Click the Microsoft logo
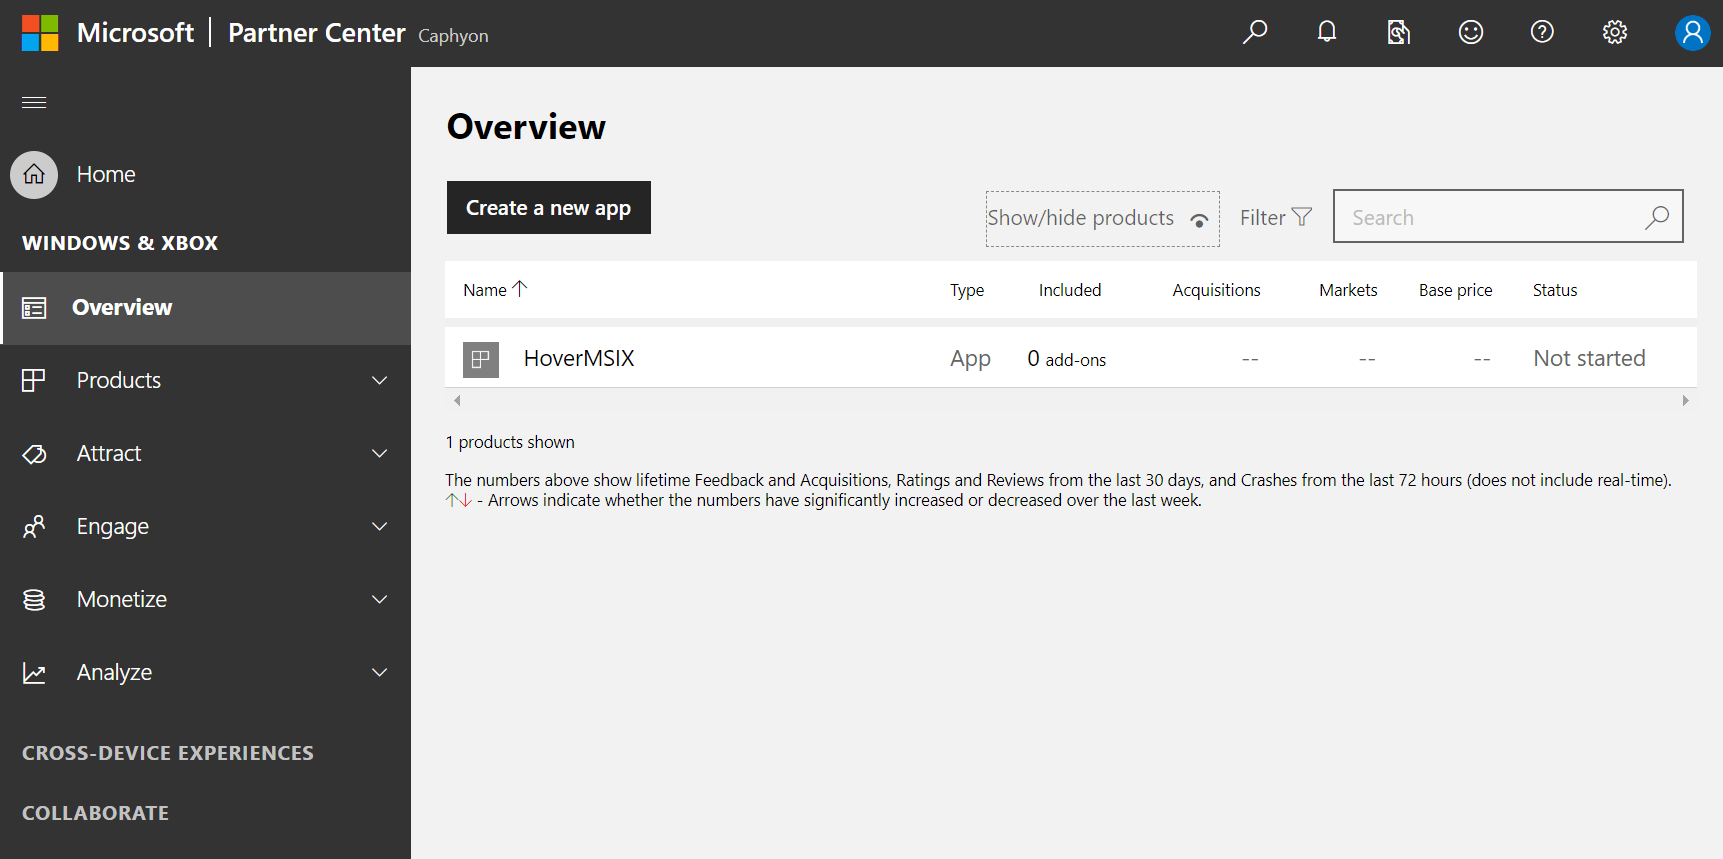The height and width of the screenshot is (859, 1723). pyautogui.click(x=40, y=33)
